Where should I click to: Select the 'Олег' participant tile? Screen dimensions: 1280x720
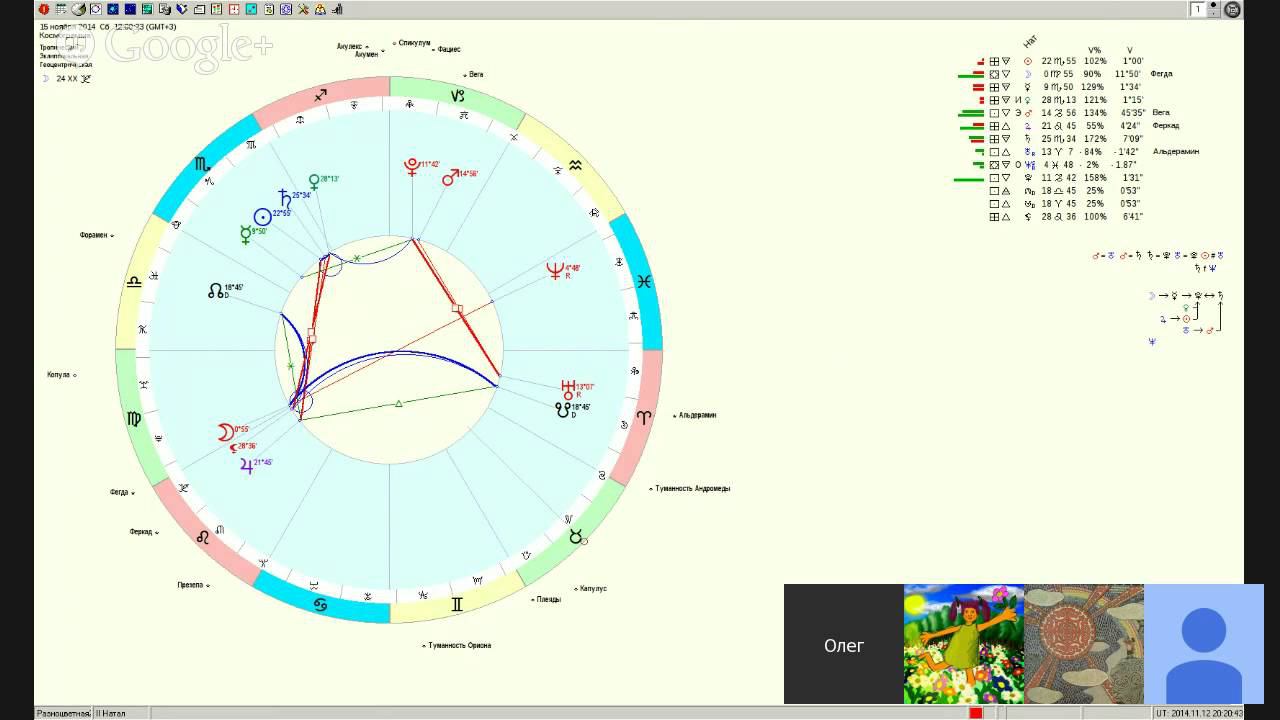point(843,644)
